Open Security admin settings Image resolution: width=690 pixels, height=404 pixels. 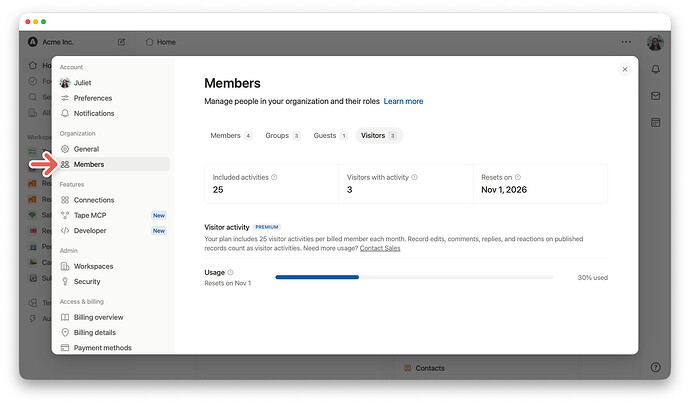pos(114,282)
